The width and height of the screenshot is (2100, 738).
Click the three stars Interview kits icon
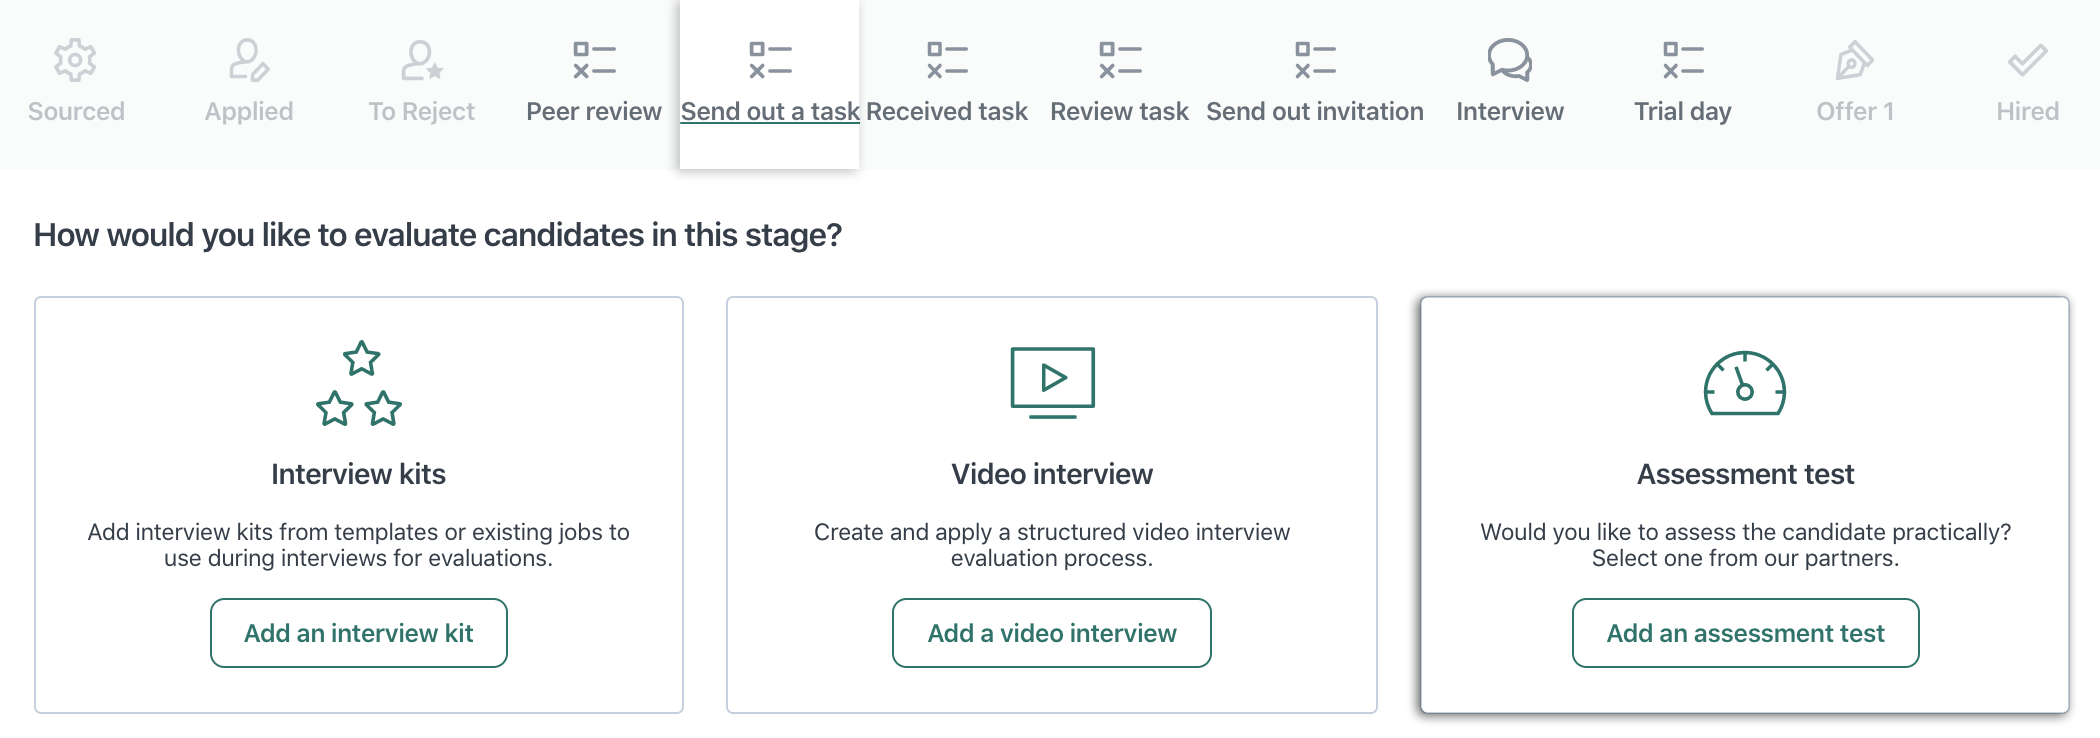(359, 384)
